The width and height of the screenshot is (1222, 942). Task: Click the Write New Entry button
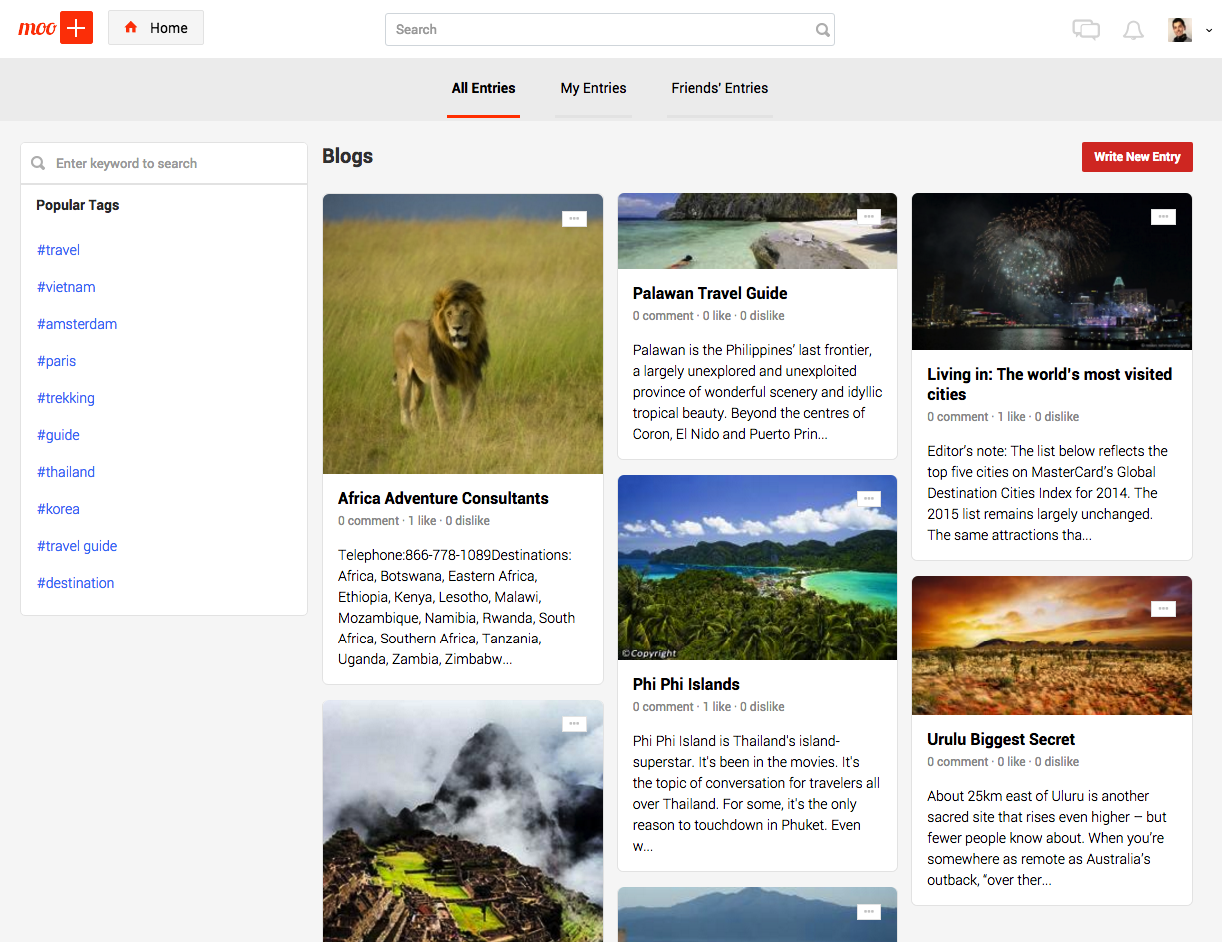pyautogui.click(x=1137, y=157)
